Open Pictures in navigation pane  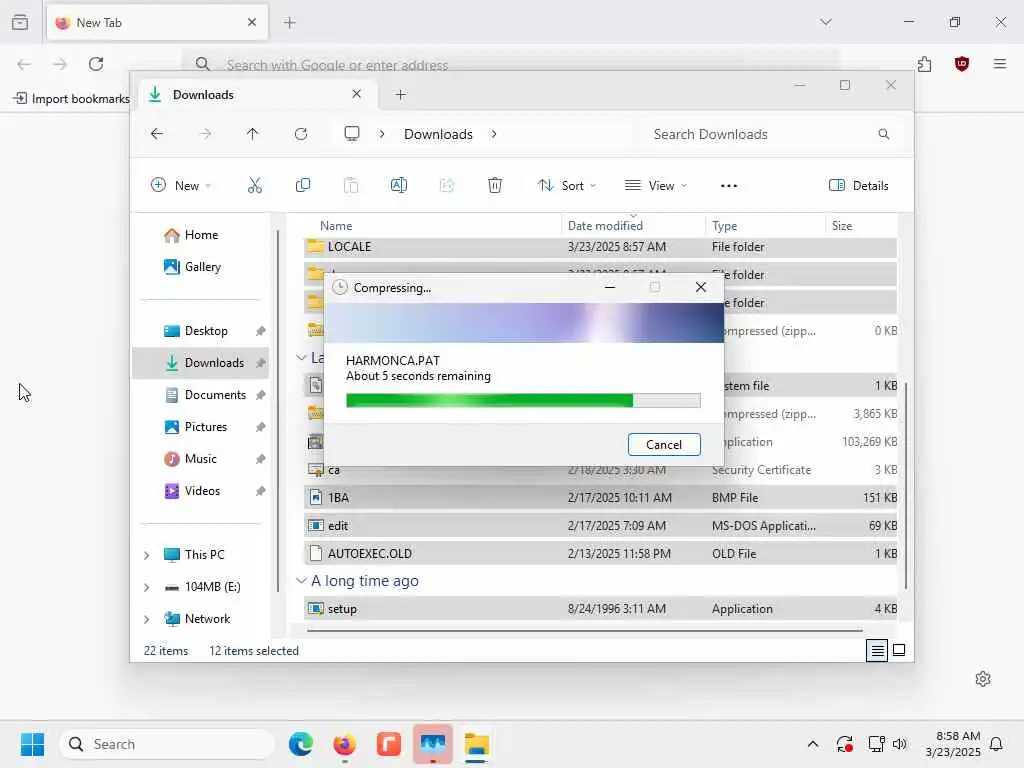point(206,426)
